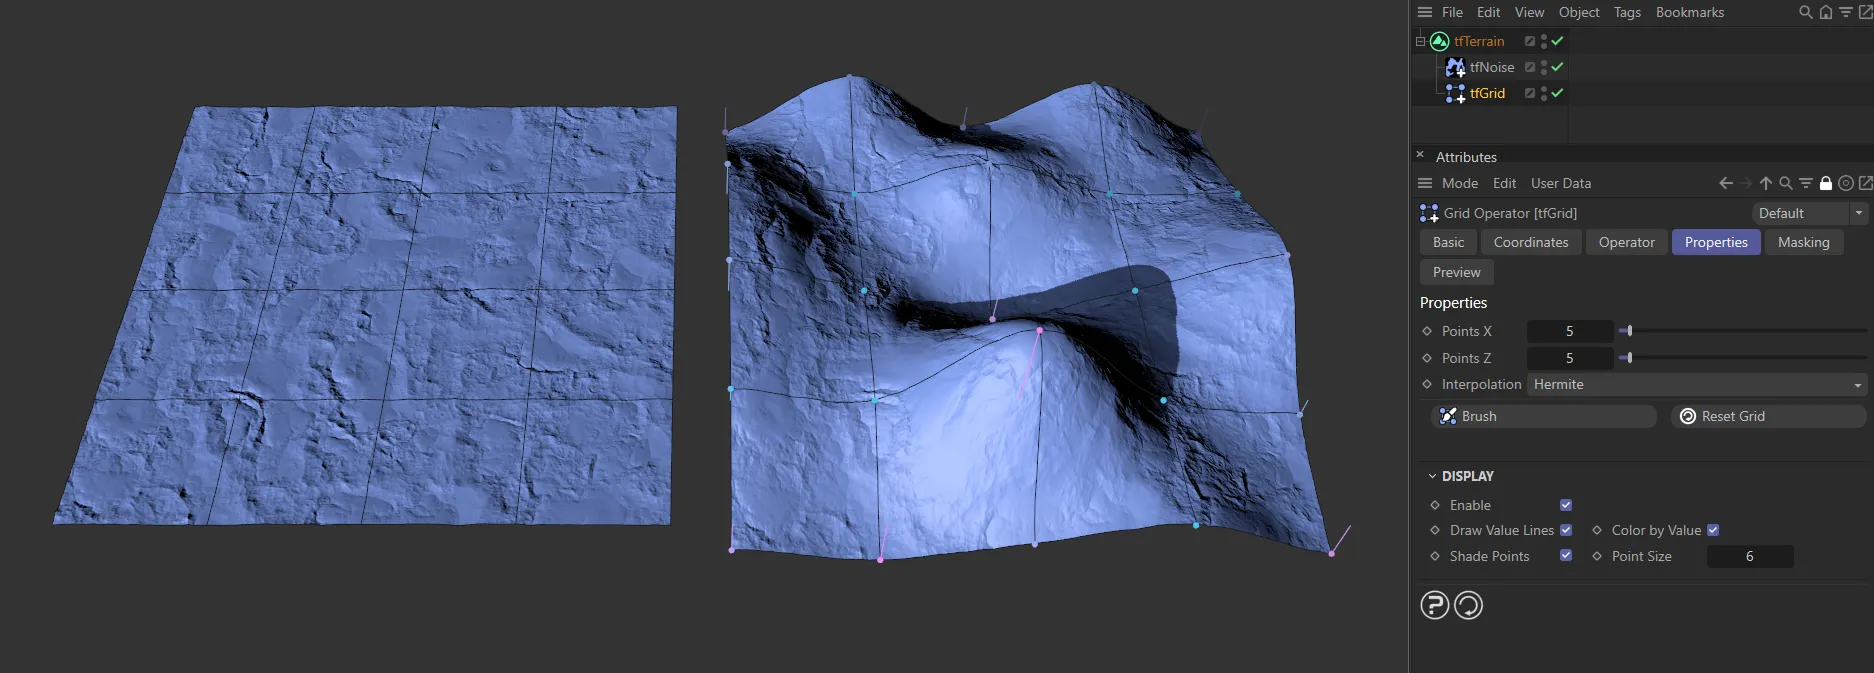1874x673 pixels.
Task: Click the up arrow in Attributes toolbar
Action: [1765, 183]
